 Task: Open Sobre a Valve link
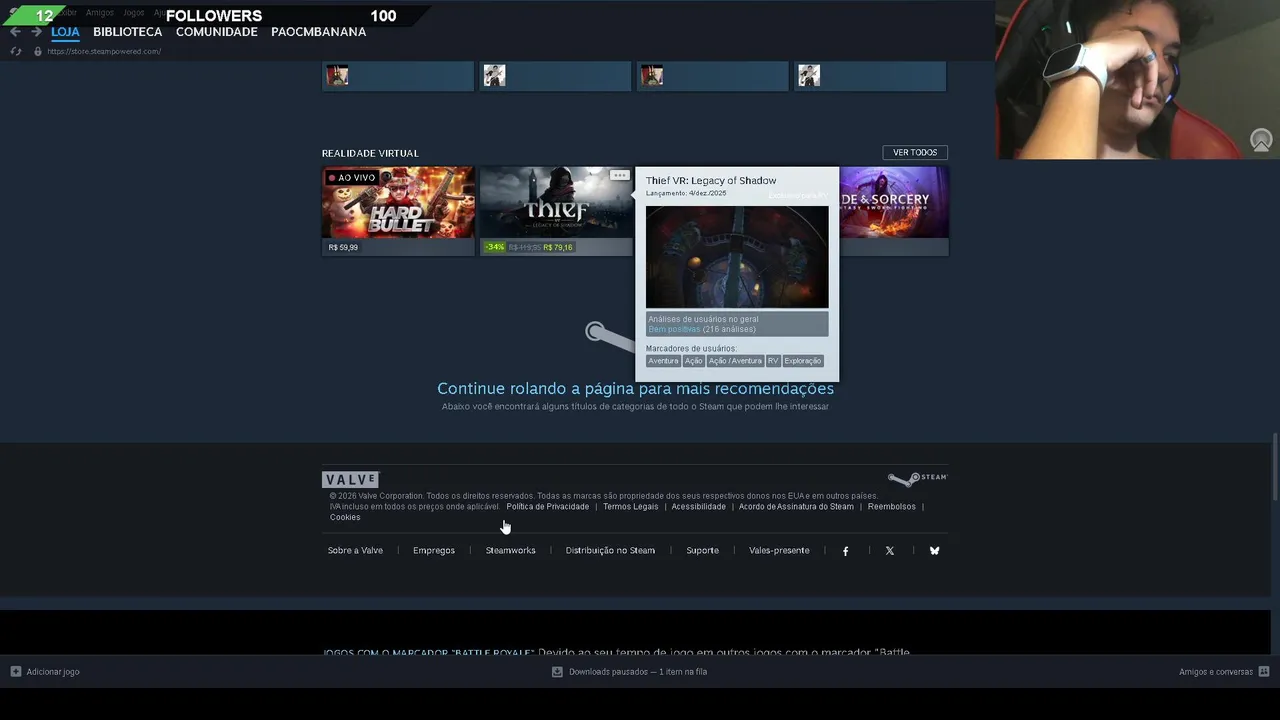point(355,550)
